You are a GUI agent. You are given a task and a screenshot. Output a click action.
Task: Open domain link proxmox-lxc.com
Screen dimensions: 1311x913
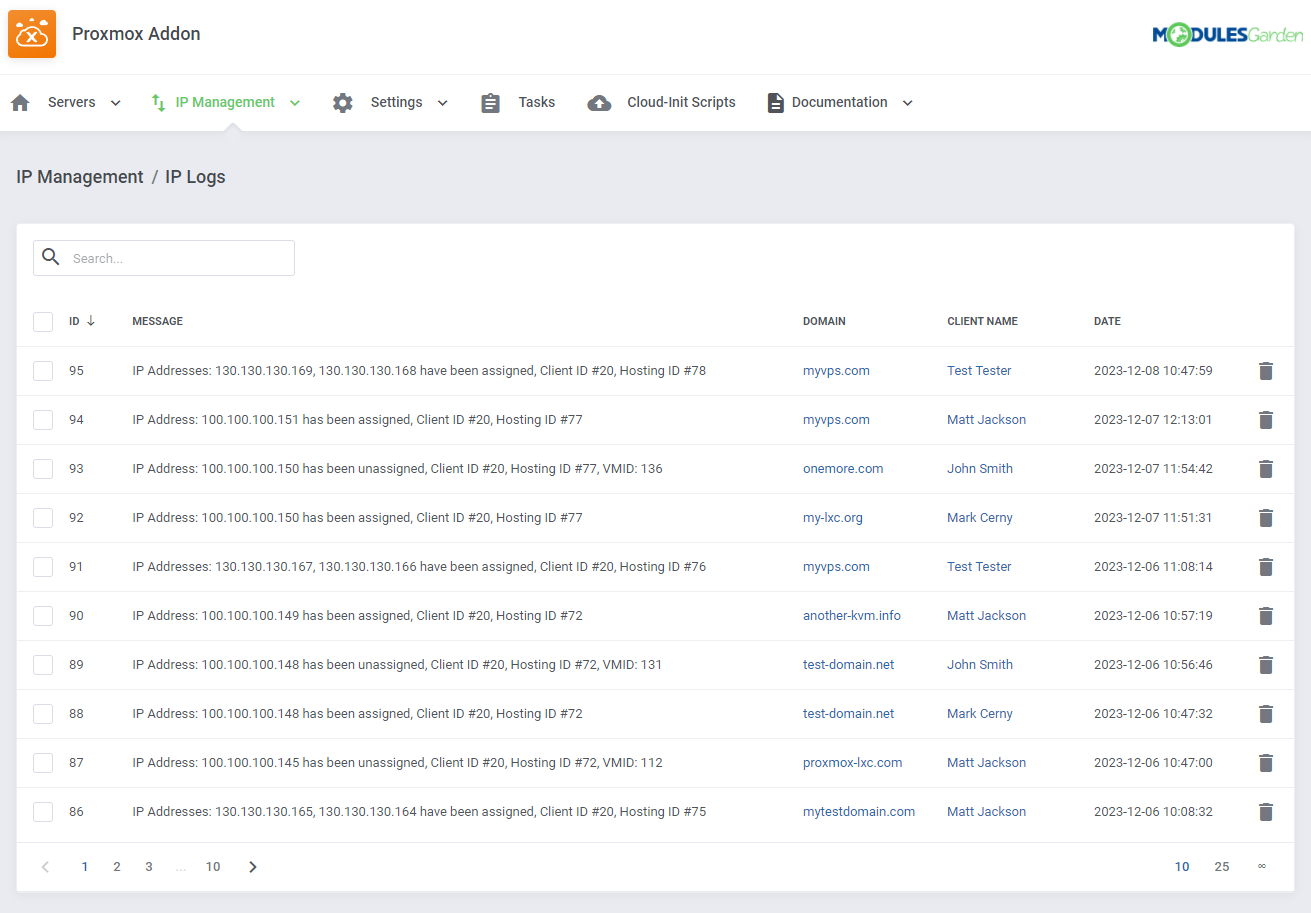853,763
